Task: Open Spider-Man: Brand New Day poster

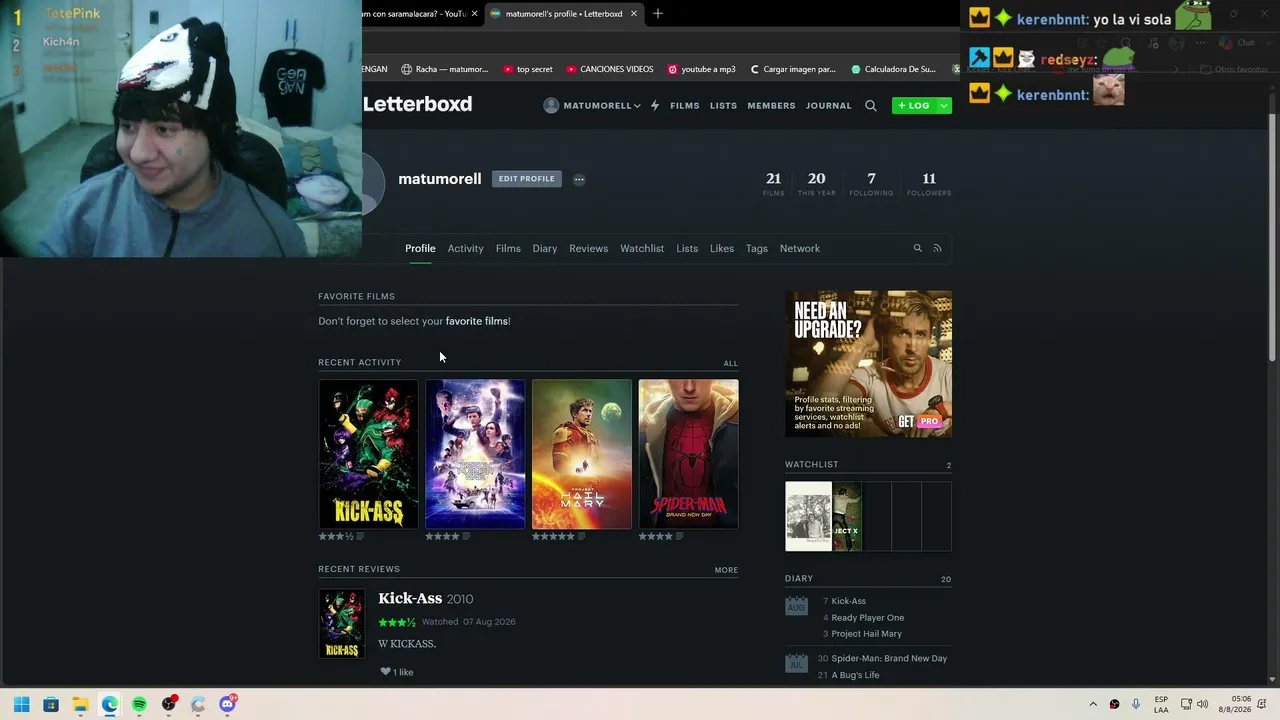Action: (689, 454)
